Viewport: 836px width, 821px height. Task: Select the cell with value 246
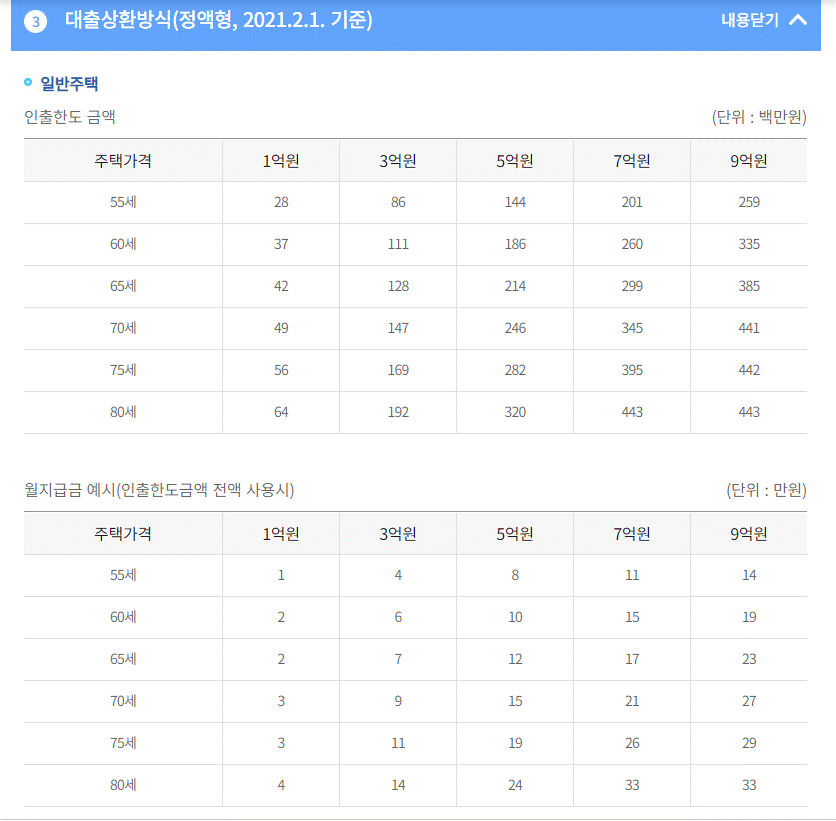pyautogui.click(x=515, y=328)
